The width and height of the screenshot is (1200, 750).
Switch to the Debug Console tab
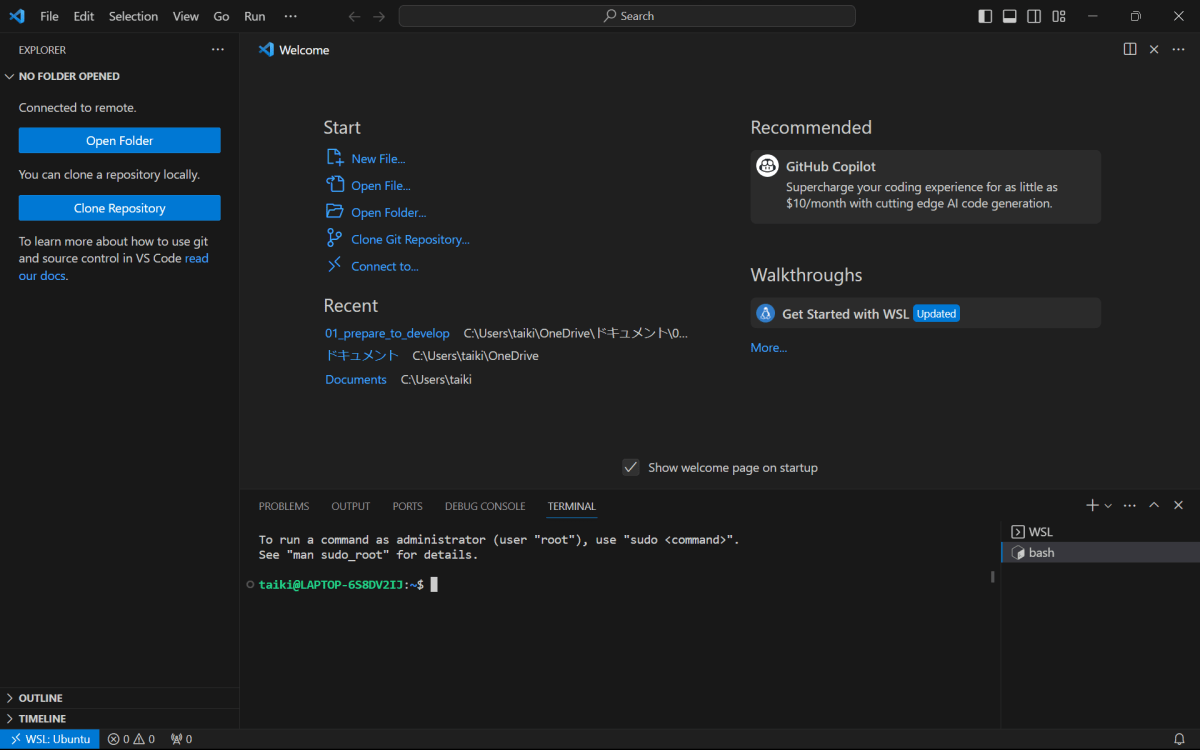(x=485, y=506)
